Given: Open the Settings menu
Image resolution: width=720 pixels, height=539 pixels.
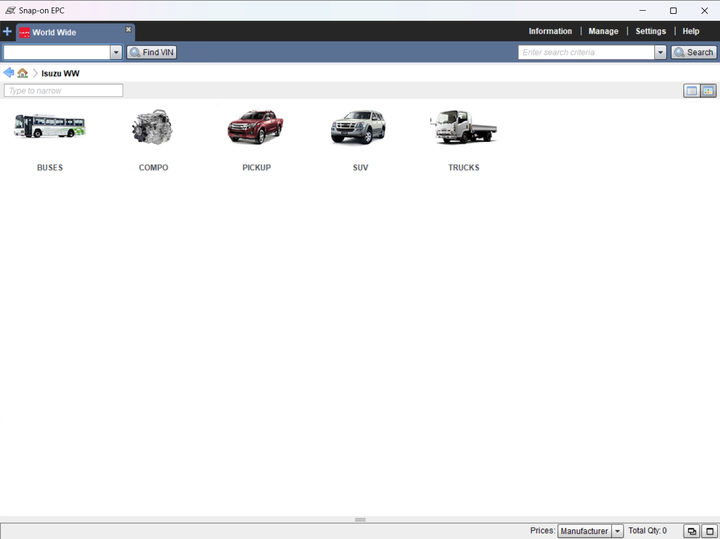Looking at the screenshot, I should click(x=650, y=31).
